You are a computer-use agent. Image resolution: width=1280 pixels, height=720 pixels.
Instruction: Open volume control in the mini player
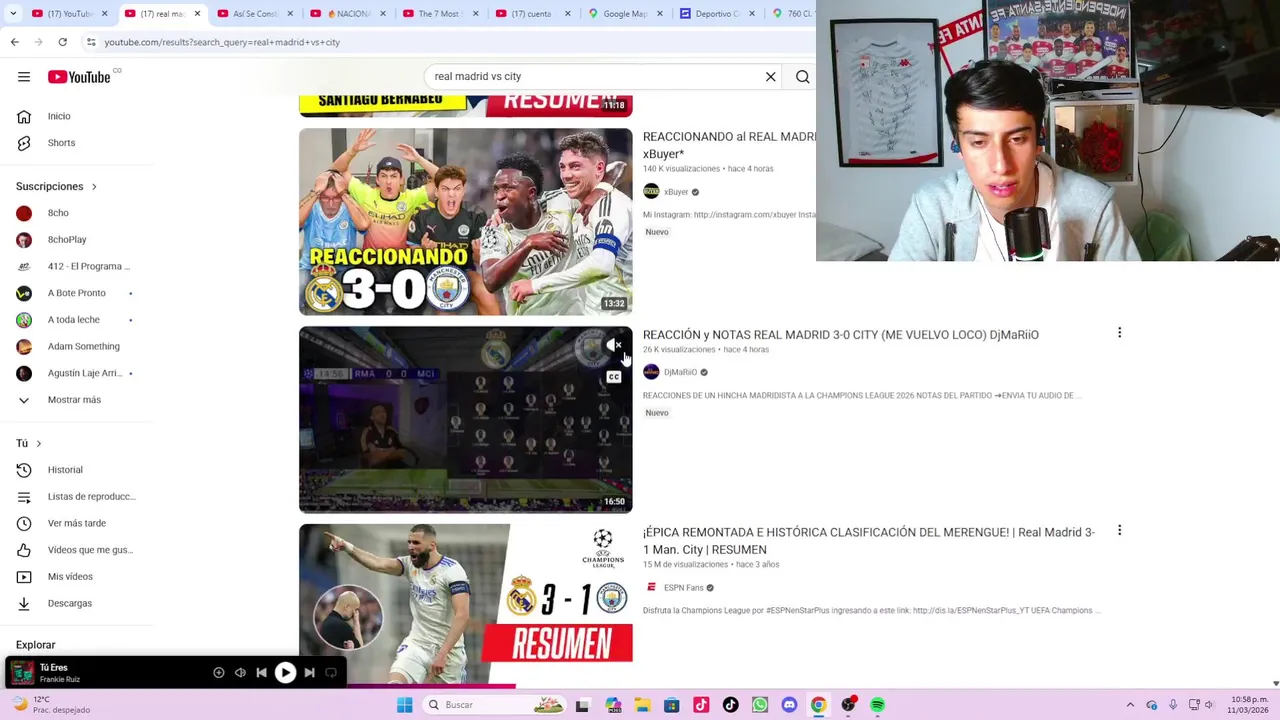tap(240, 673)
